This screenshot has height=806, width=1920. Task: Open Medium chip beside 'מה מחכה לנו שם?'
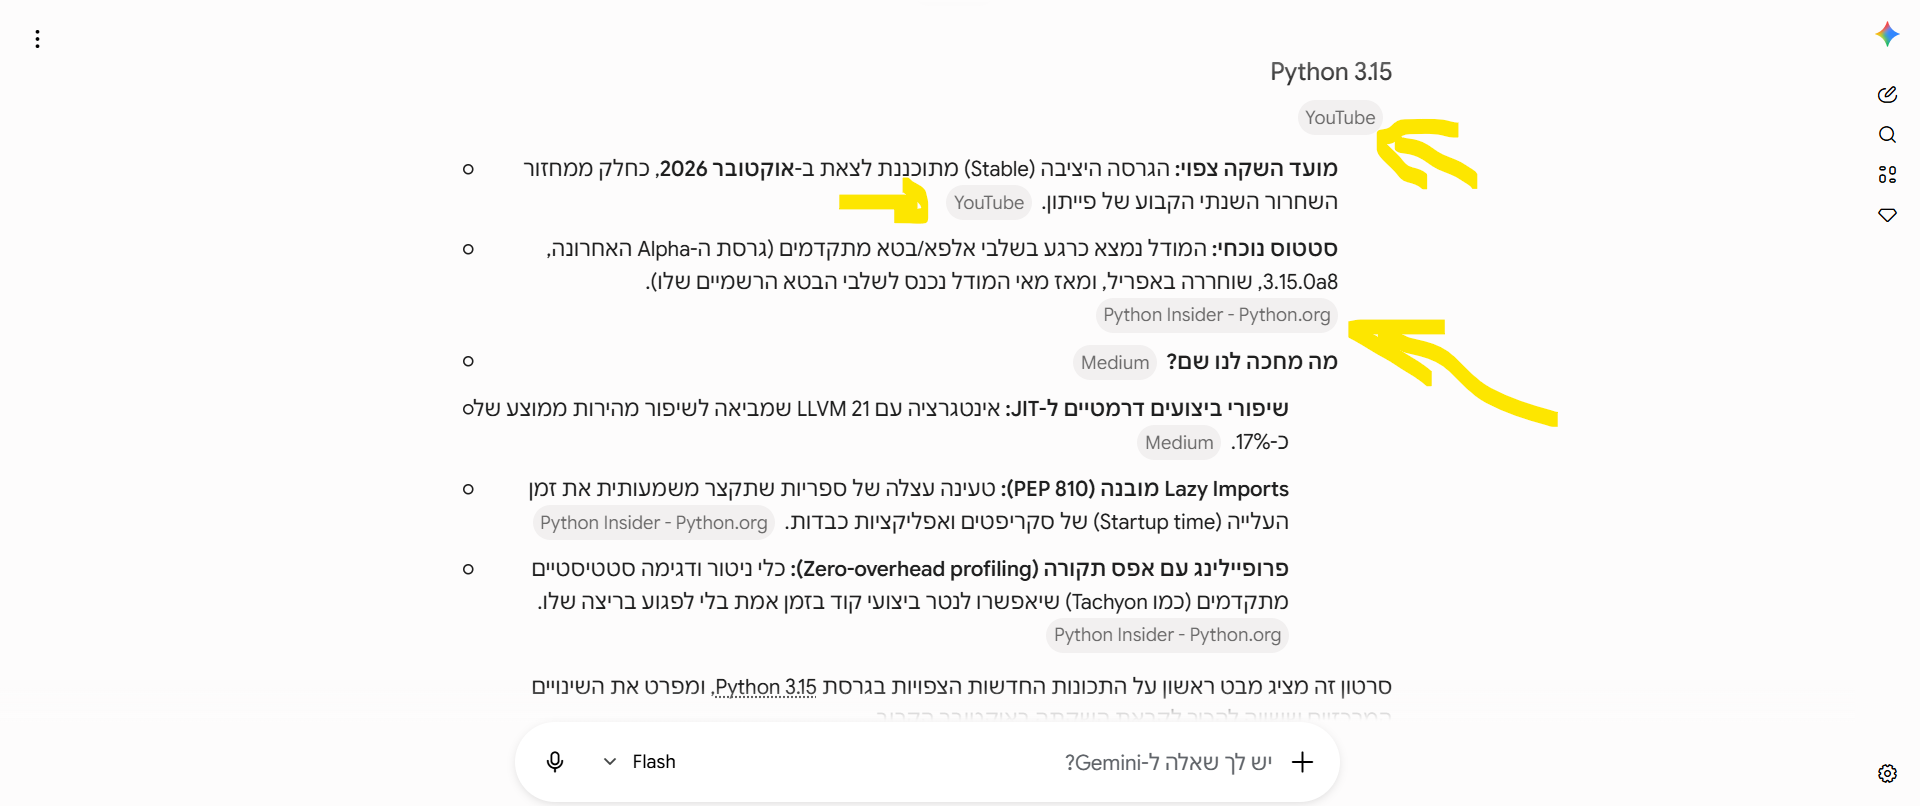(x=1115, y=363)
